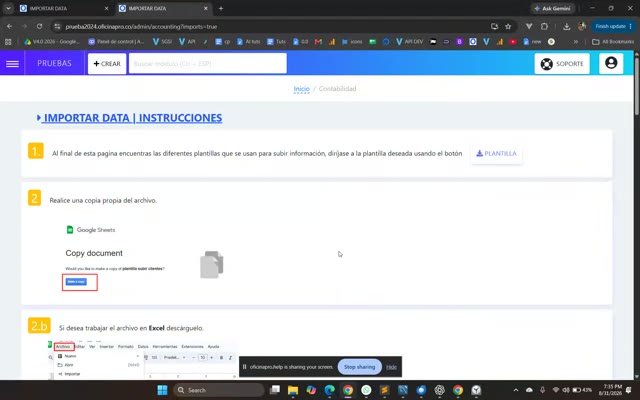
Task: Open Wi-Fi network tray icon
Action: (556, 390)
